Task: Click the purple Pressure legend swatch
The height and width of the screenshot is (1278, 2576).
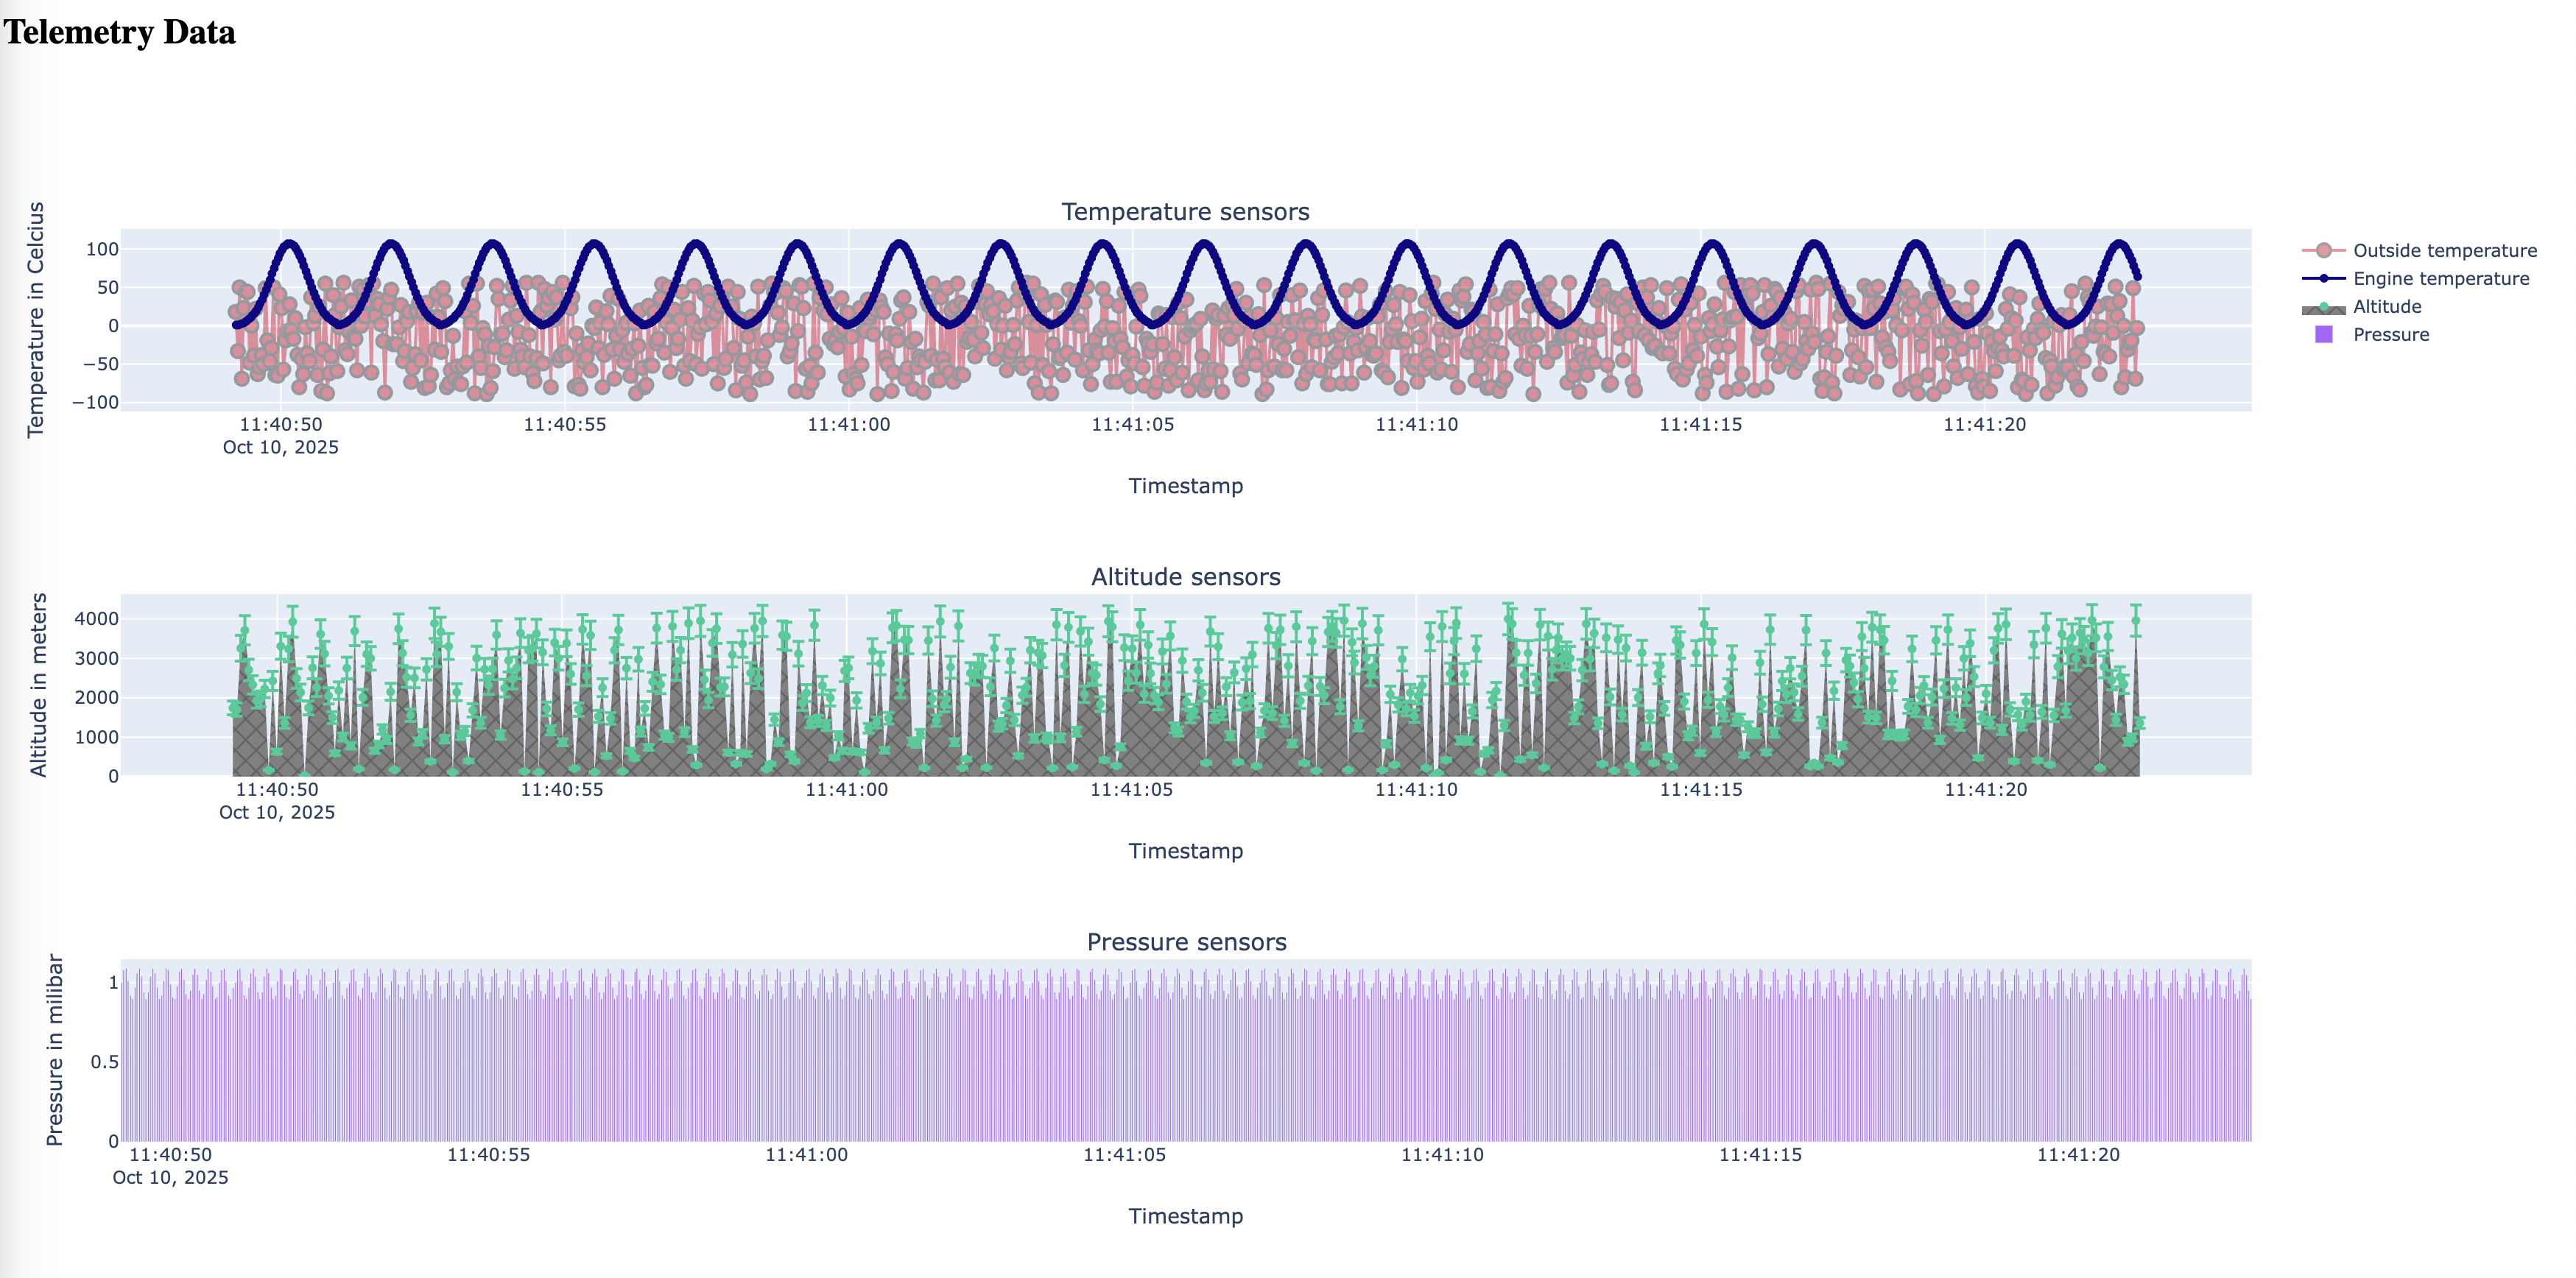Action: (2324, 335)
